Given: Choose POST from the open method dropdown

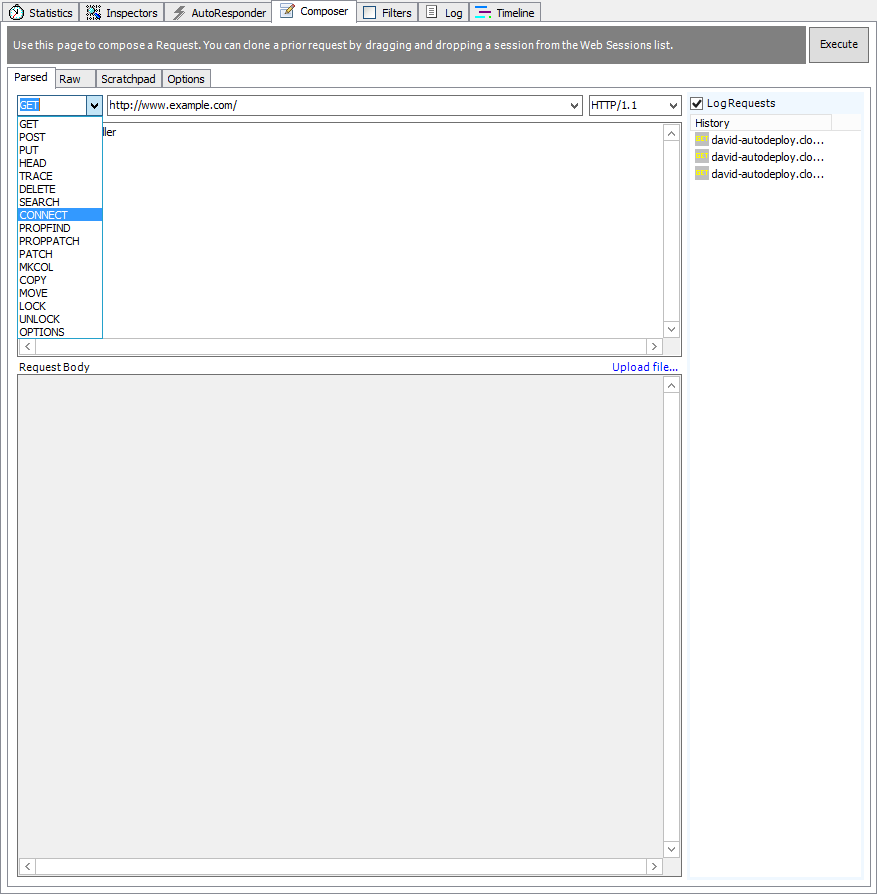Looking at the screenshot, I should (32, 136).
